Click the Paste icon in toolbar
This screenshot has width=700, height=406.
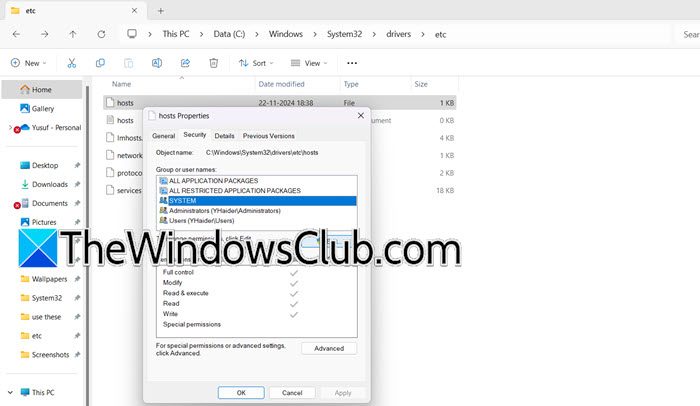(x=129, y=63)
